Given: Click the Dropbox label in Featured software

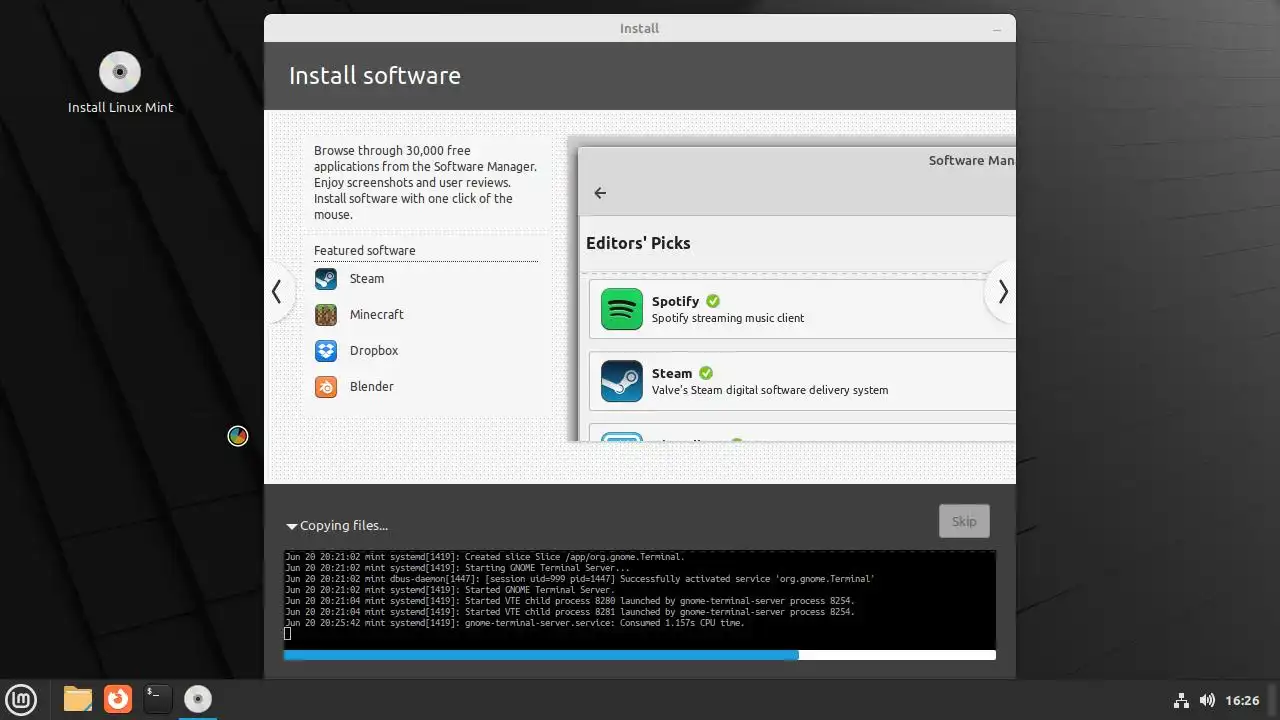Looking at the screenshot, I should click(x=374, y=351).
